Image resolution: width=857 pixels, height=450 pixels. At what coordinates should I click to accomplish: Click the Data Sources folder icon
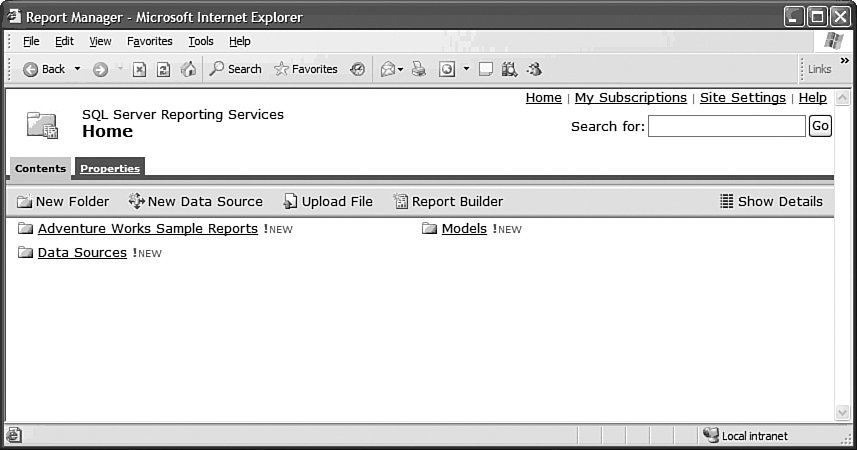[x=25, y=252]
